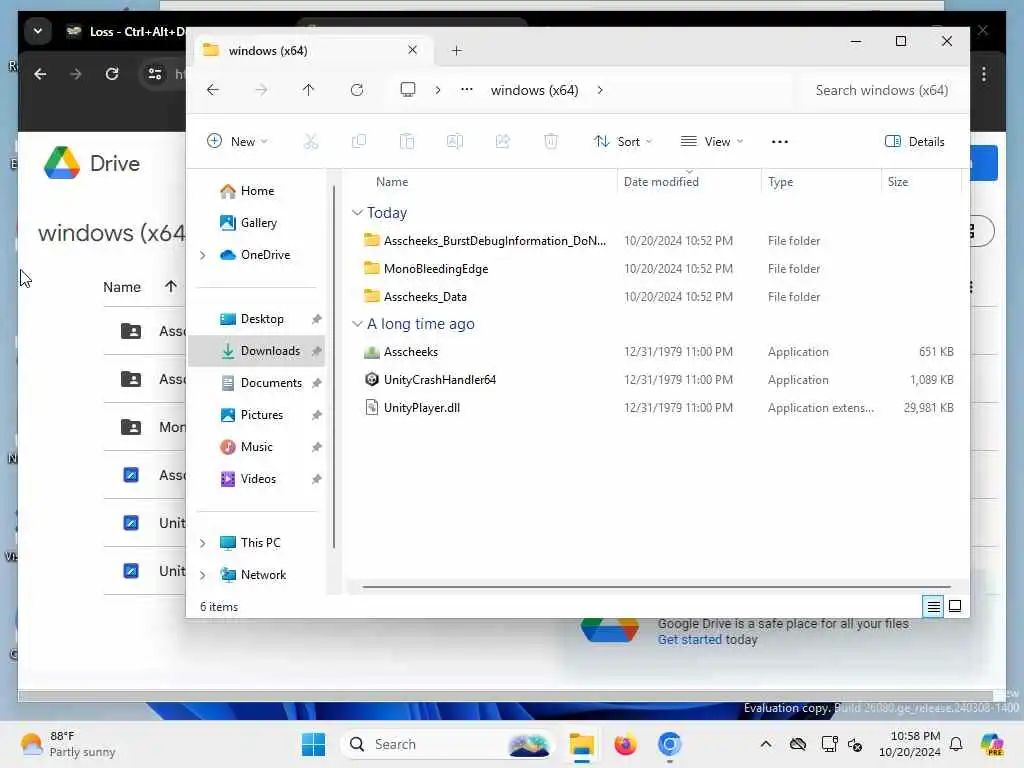Screen dimensions: 1024x768
Task: Click the pin icon beside Music
Action: 317,447
